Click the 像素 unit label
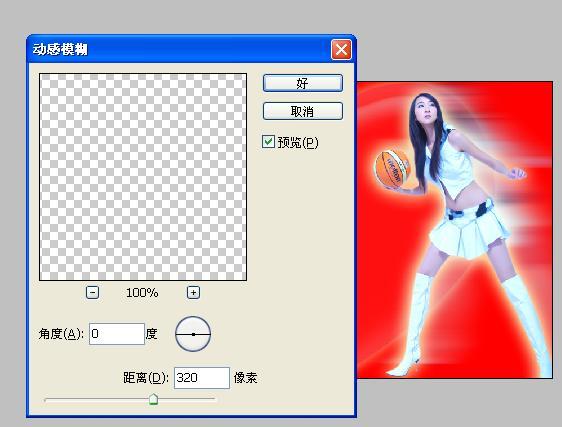The width and height of the screenshot is (562, 427). tap(246, 378)
